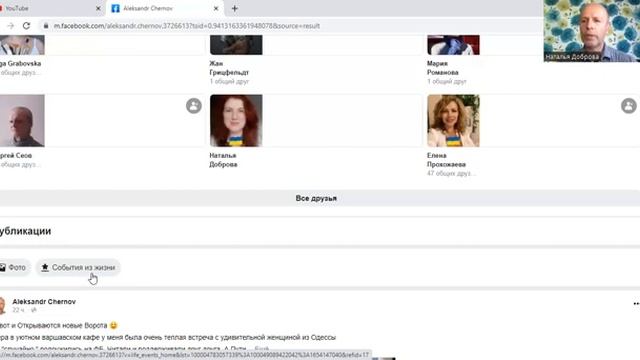Open Наталья Доброва profile photo

point(236,120)
